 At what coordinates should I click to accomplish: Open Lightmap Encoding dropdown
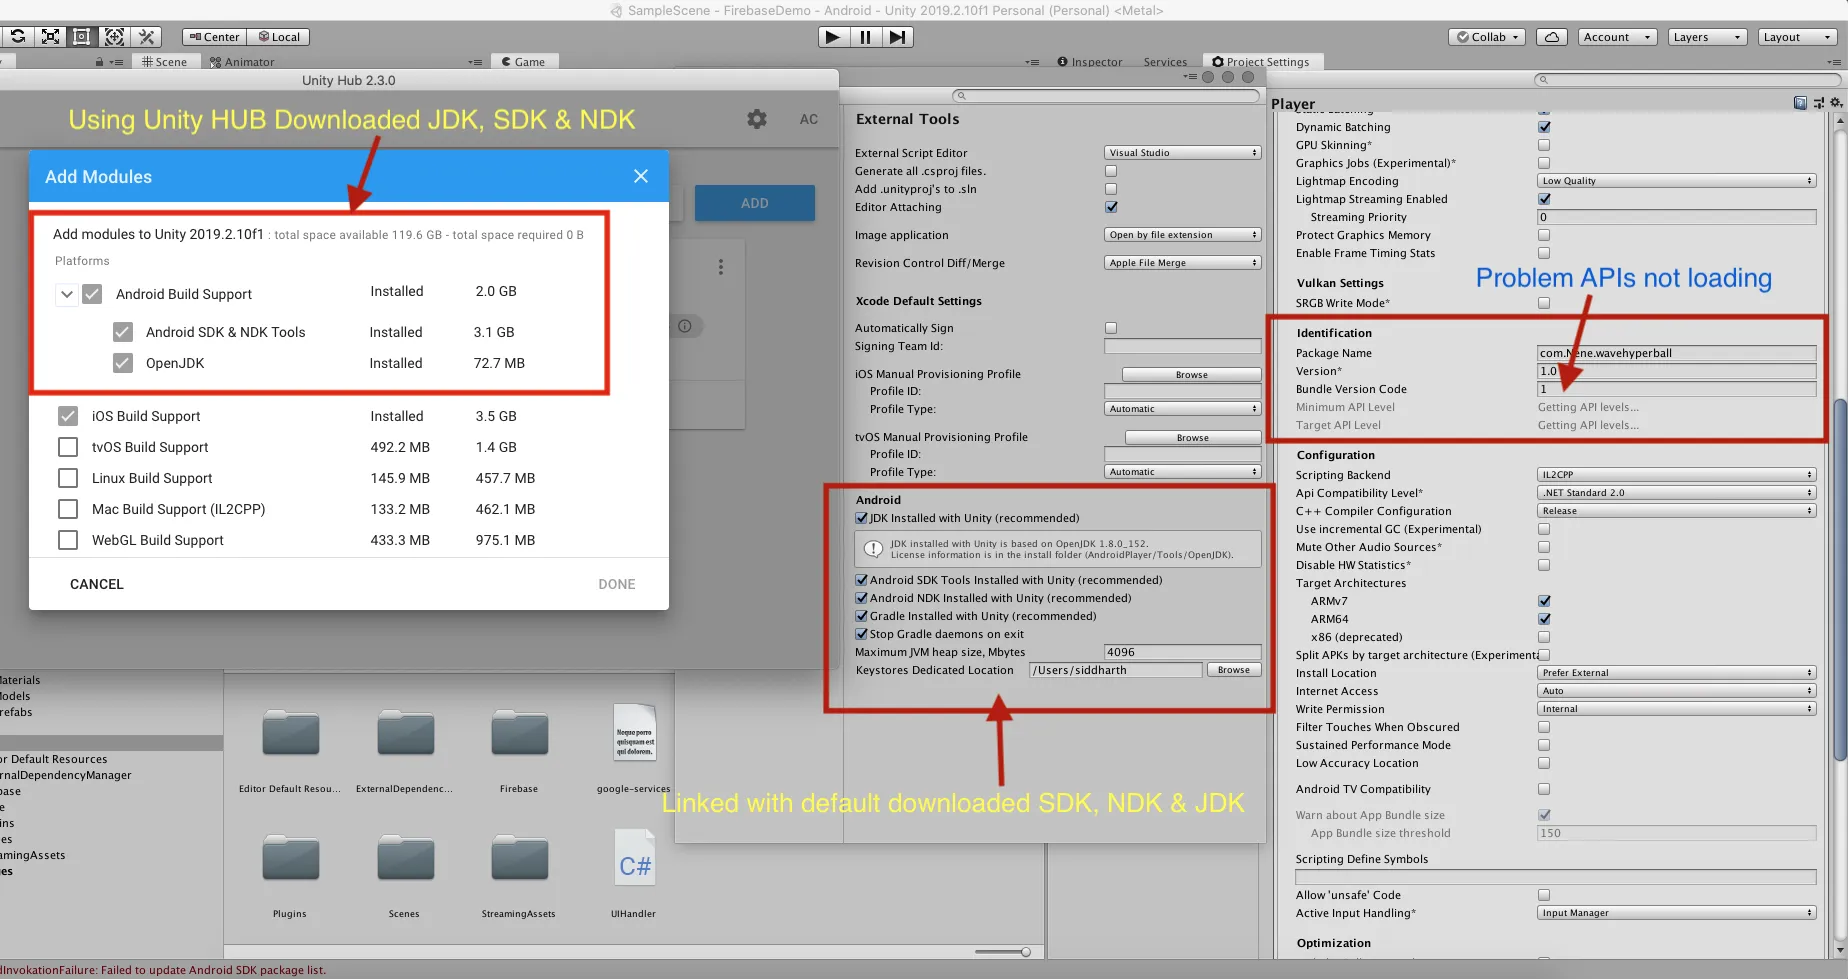coord(1676,181)
